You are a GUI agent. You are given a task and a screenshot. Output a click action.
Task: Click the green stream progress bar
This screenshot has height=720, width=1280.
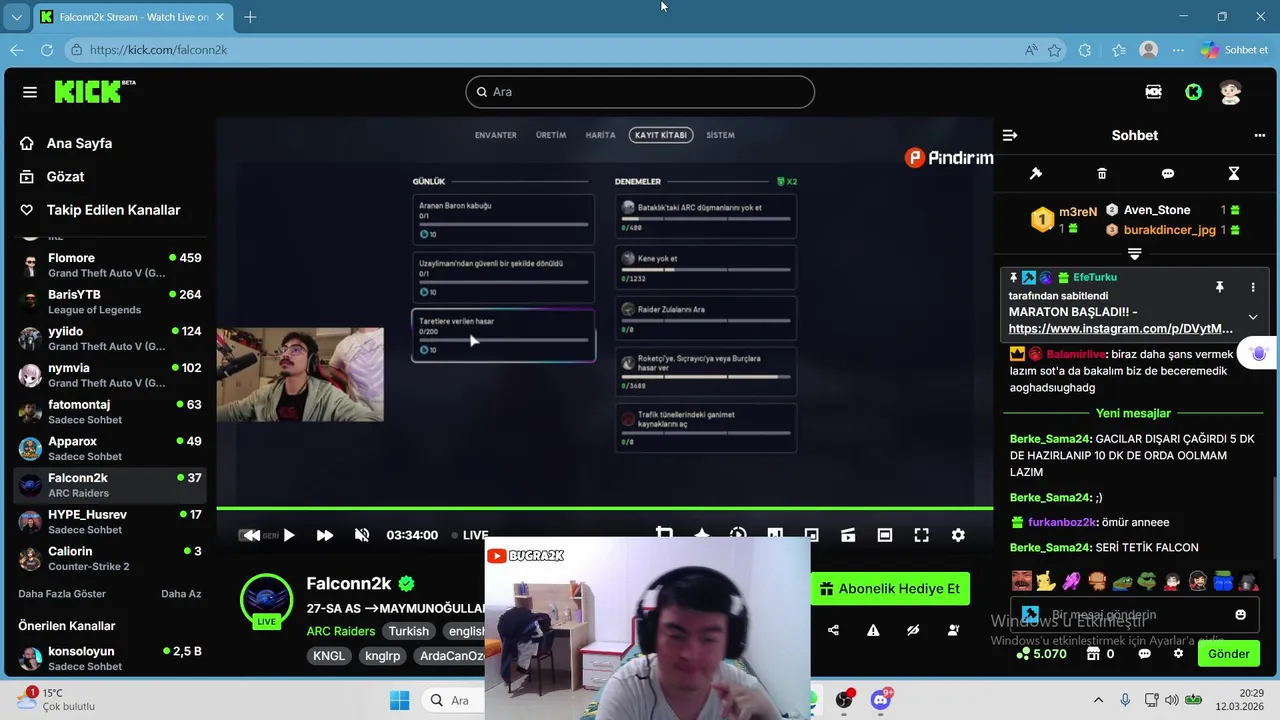coord(605,508)
